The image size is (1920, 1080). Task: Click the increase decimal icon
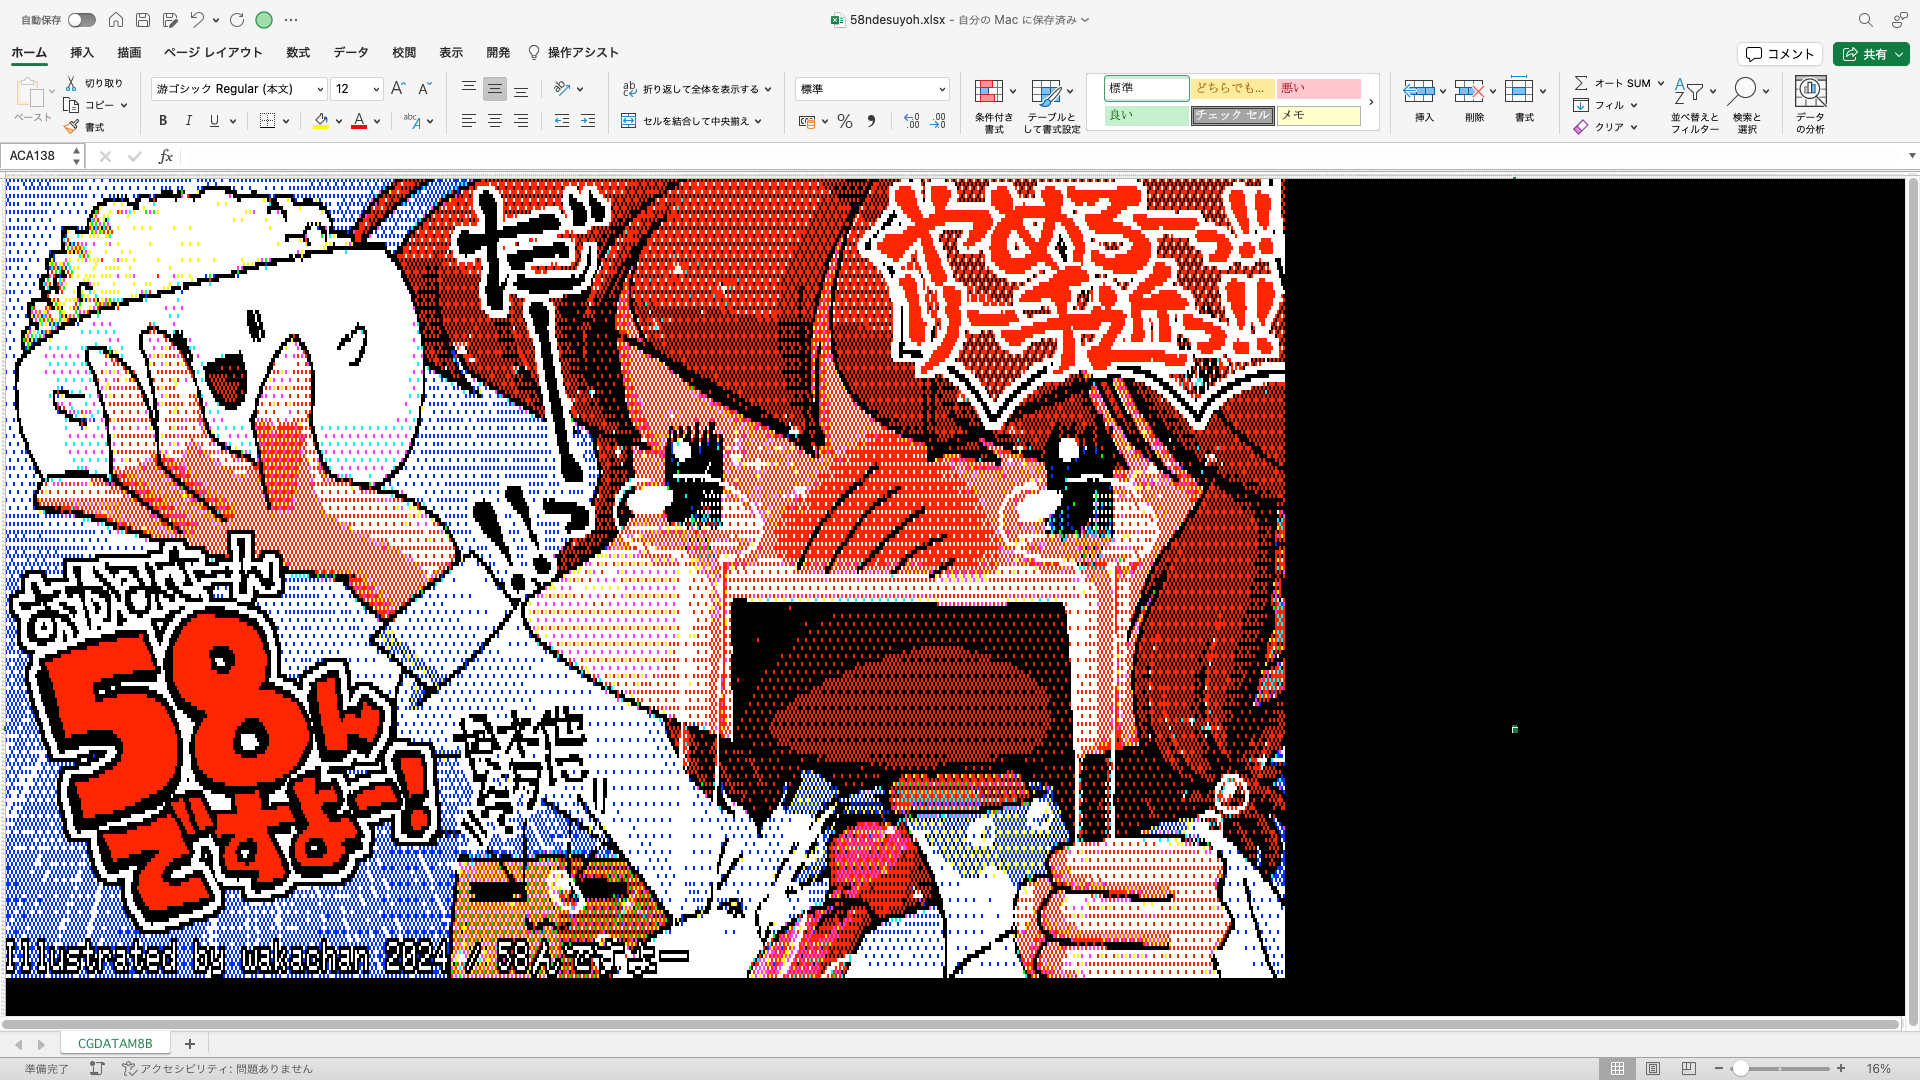pos(912,121)
